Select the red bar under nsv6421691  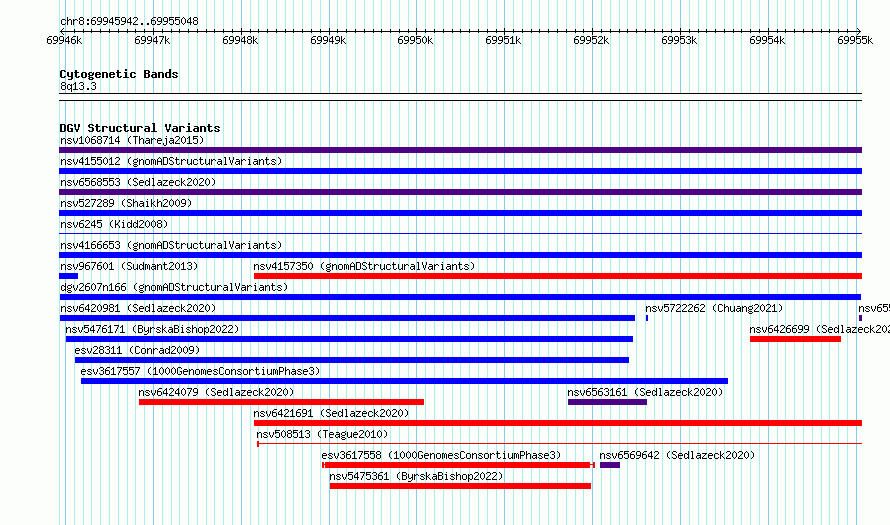[558, 423]
